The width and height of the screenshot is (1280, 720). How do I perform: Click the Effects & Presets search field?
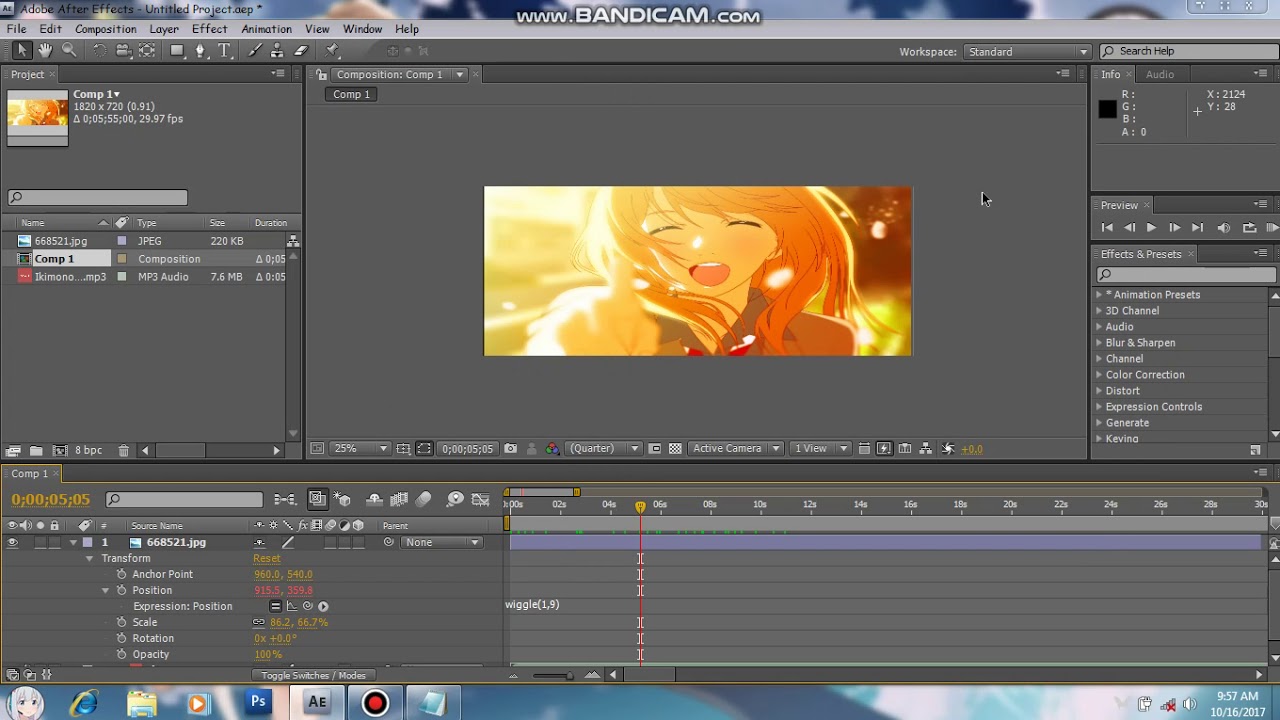click(1187, 275)
